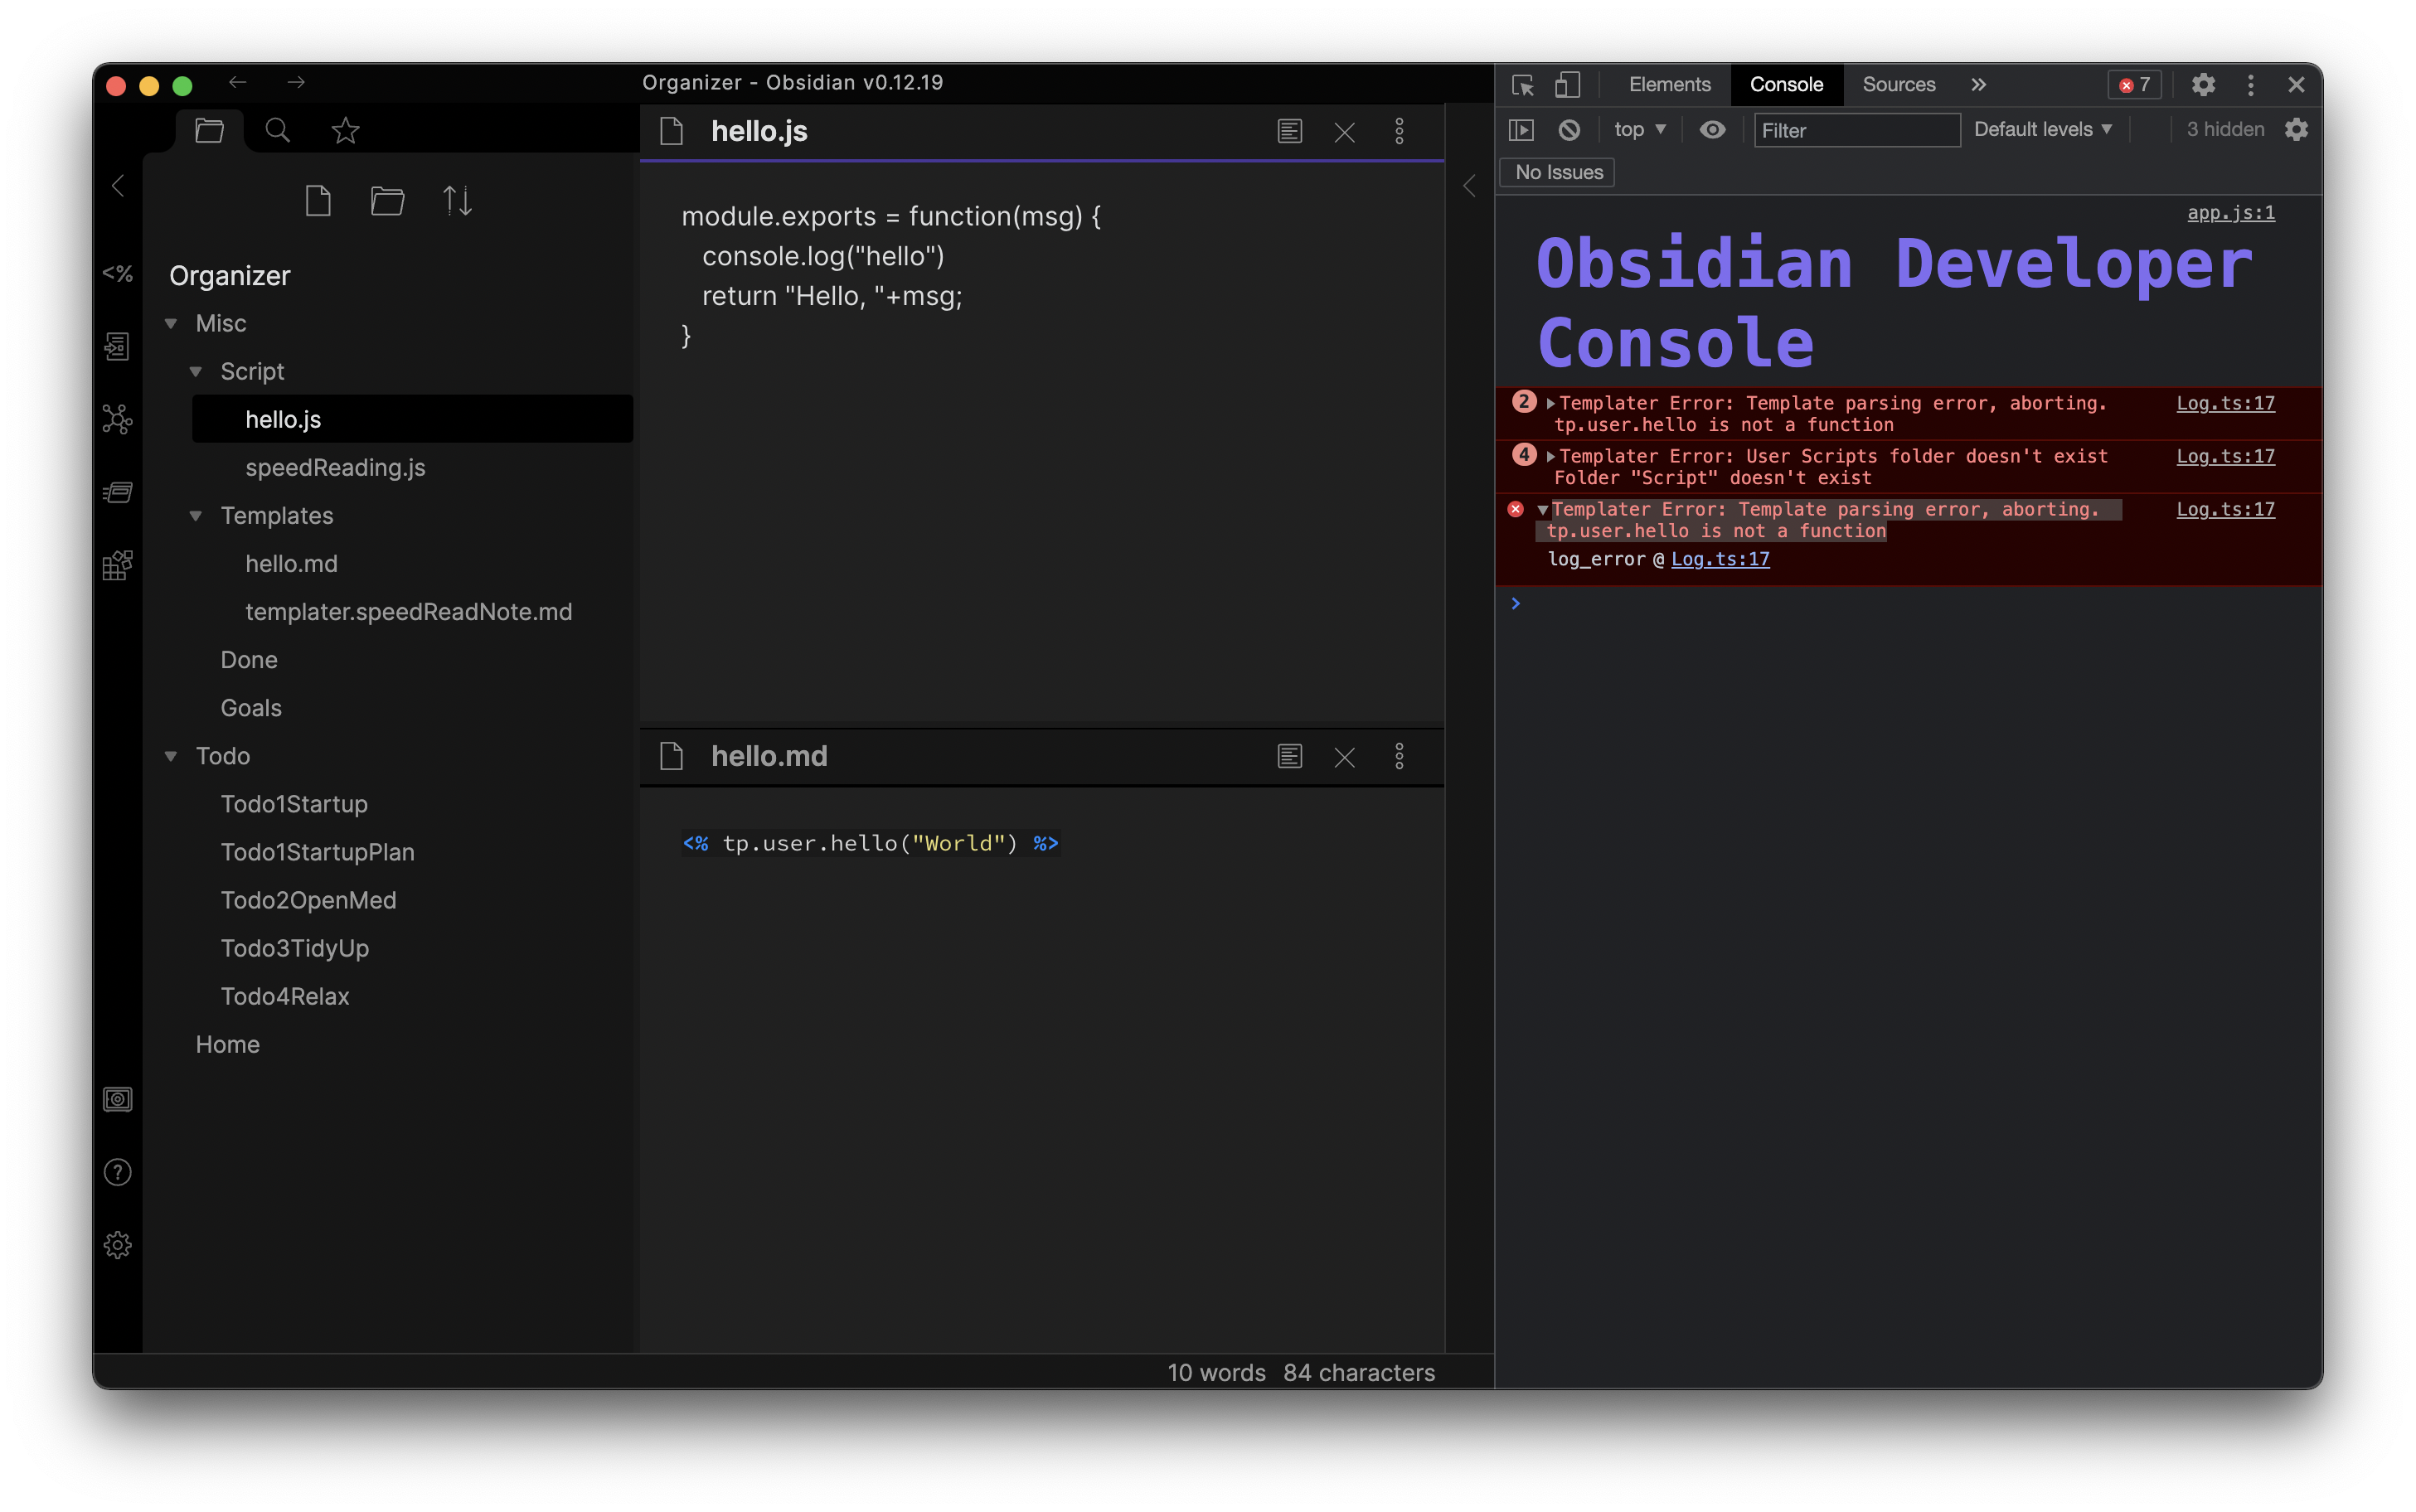Collapse the Todo folder
Screen dimensions: 2416x1512
[x=171, y=756]
